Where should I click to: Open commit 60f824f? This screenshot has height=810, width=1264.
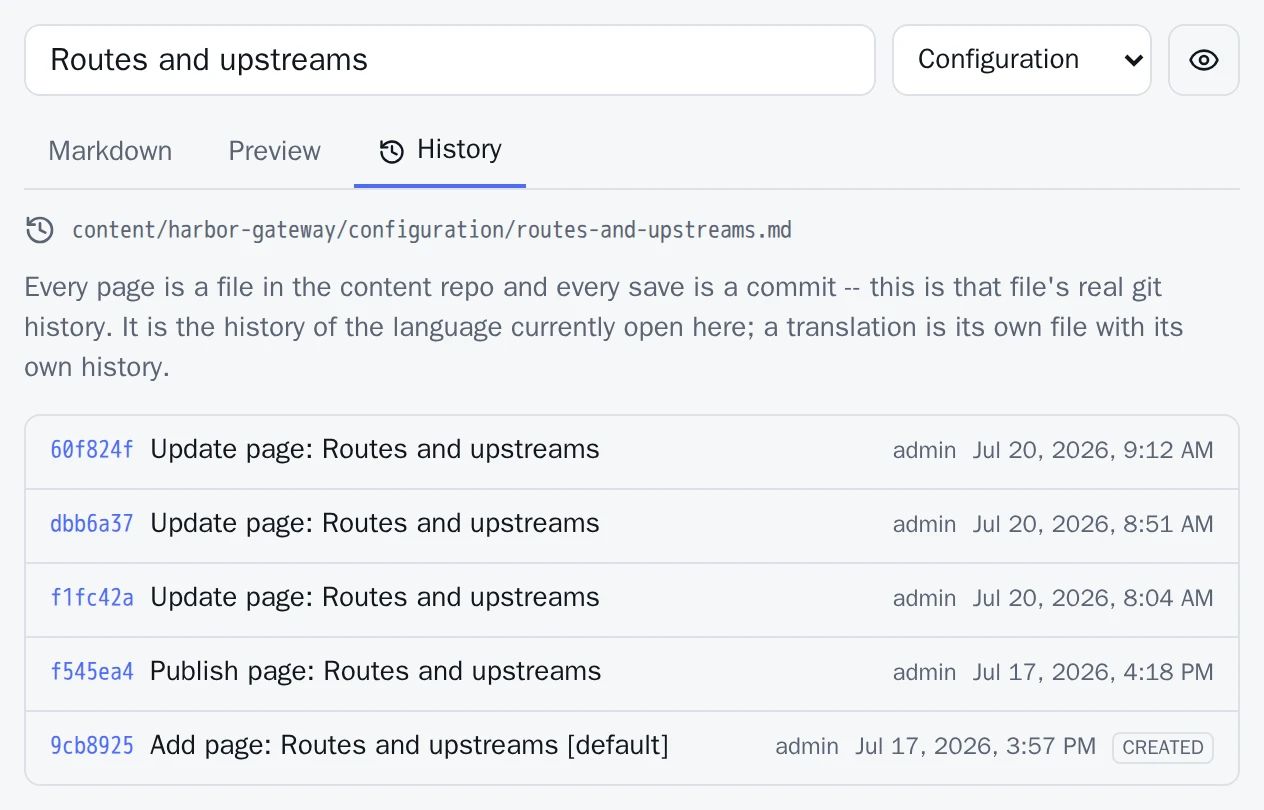pyautogui.click(x=92, y=450)
